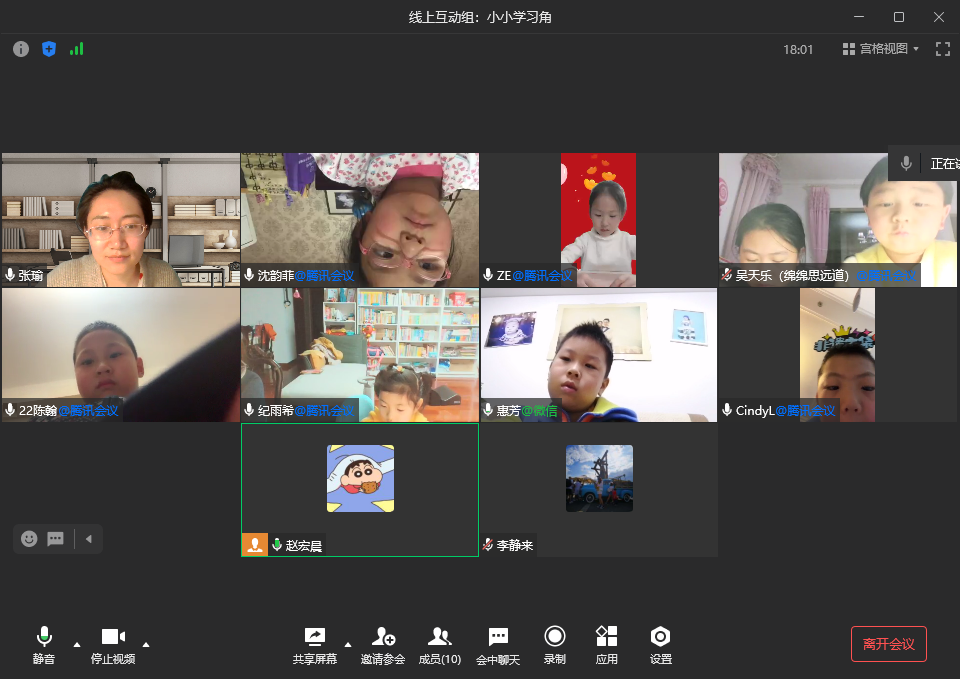The width and height of the screenshot is (960, 679).
Task: Click microphone icon beside 惠芳 name
Action: click(488, 410)
